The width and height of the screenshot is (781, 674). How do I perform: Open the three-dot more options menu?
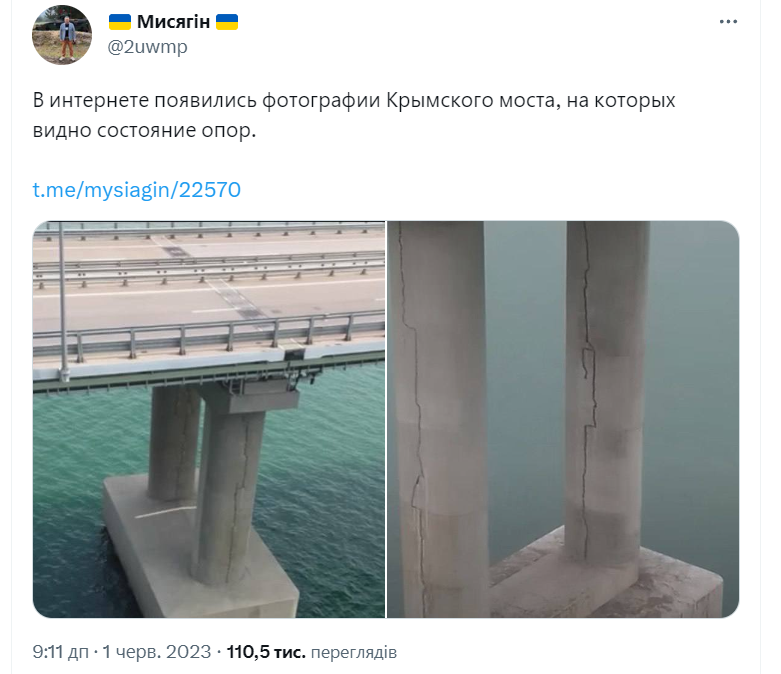(728, 21)
